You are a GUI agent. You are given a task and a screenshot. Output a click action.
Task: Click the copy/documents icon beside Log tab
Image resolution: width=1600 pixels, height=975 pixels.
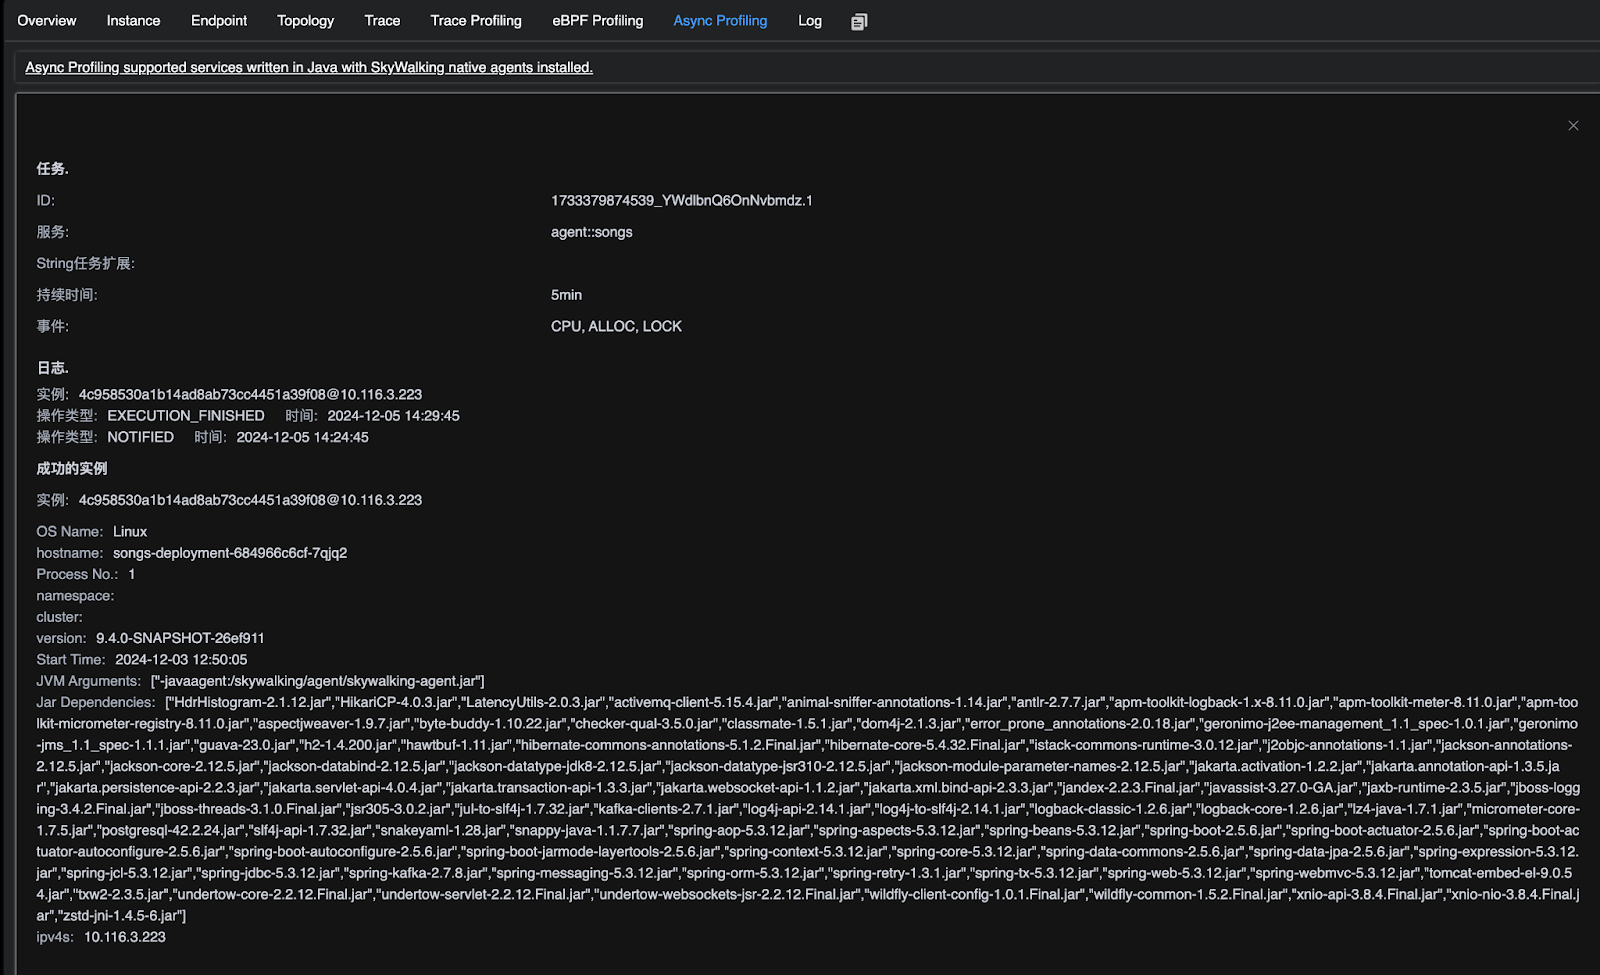[x=859, y=21]
